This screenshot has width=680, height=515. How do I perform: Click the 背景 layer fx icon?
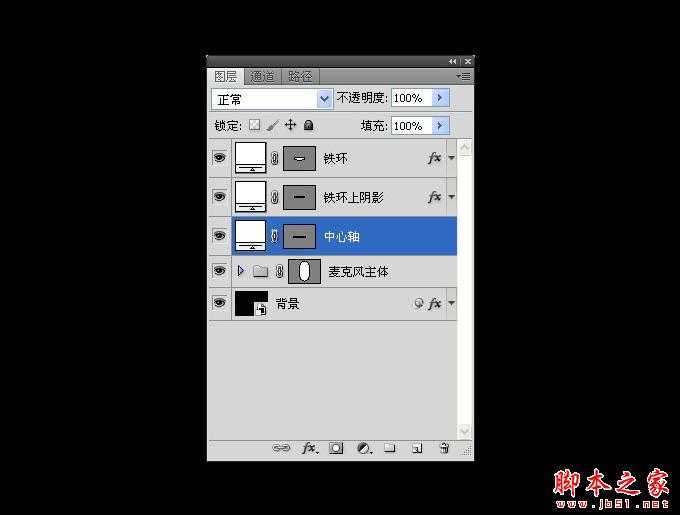[x=435, y=303]
